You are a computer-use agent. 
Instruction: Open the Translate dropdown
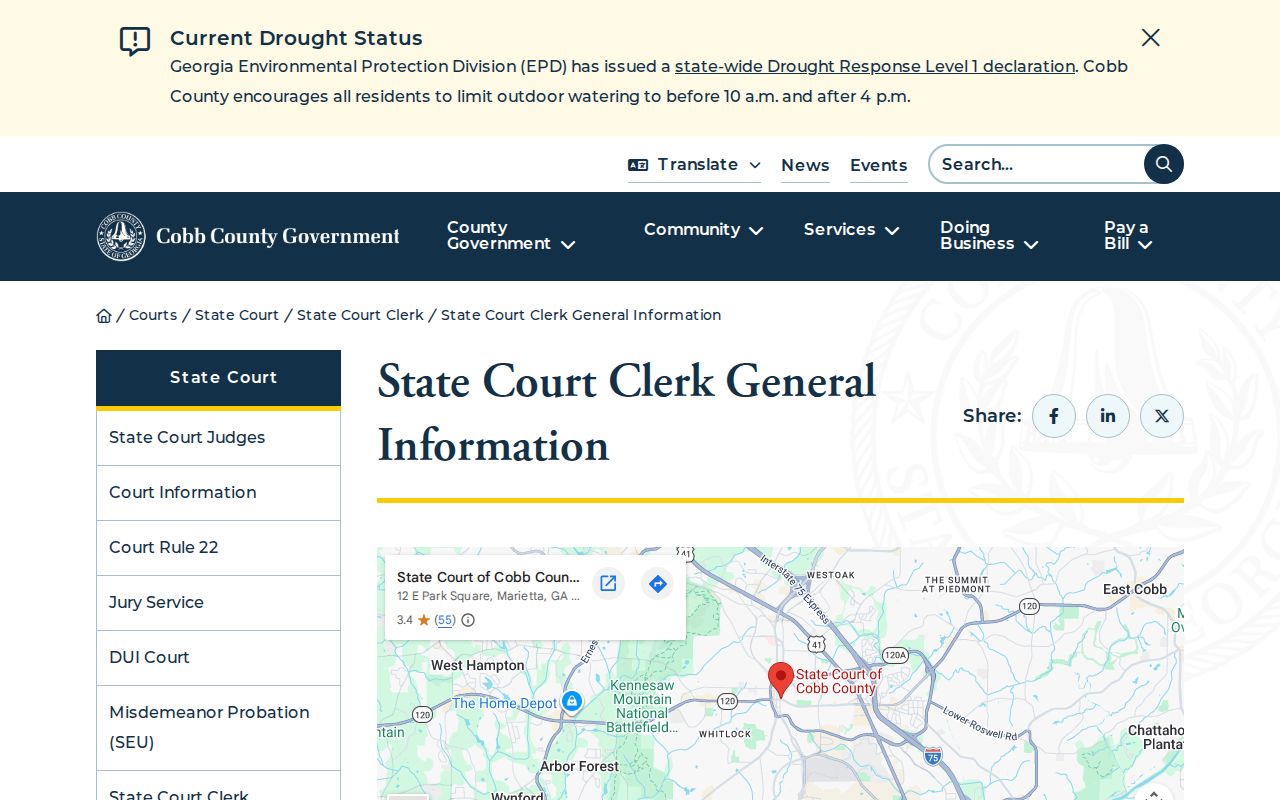695,165
